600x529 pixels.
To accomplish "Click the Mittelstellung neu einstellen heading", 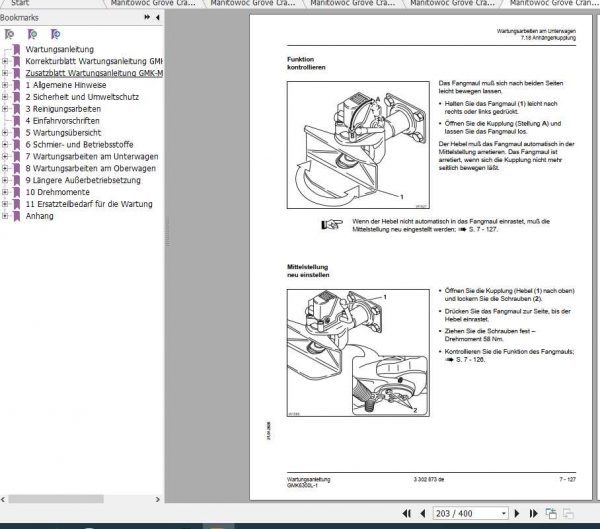I will [x=308, y=271].
